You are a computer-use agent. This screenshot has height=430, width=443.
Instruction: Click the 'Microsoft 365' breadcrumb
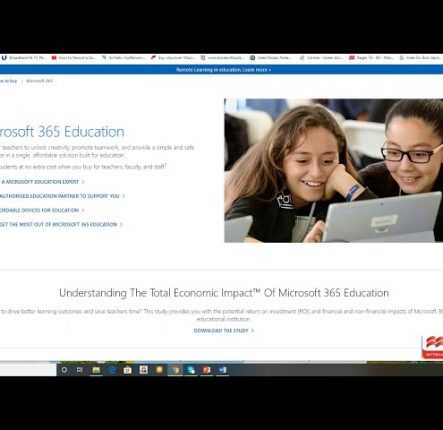(39, 81)
